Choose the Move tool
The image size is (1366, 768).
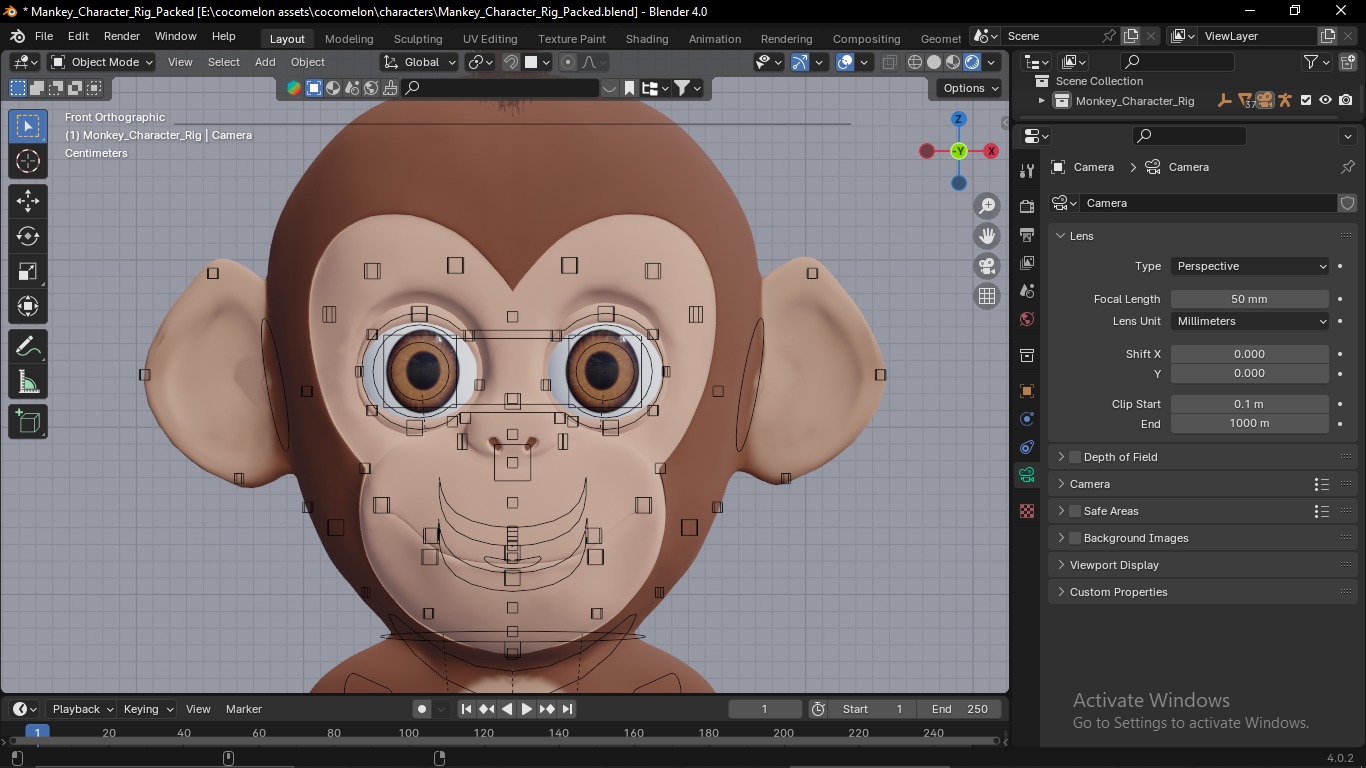[28, 201]
